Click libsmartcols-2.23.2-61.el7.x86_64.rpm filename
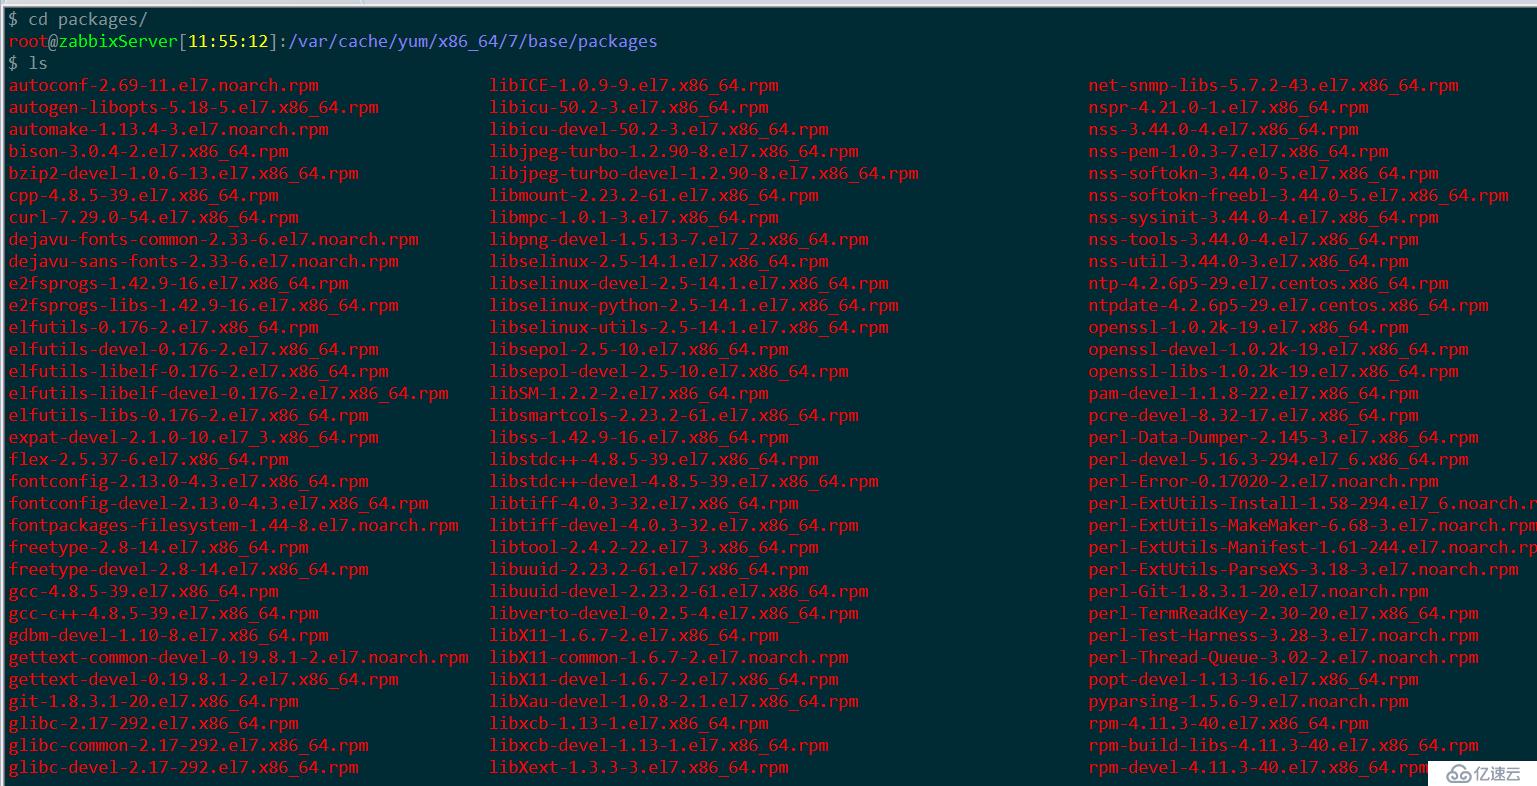Viewport: 1537px width, 786px height. (674, 416)
